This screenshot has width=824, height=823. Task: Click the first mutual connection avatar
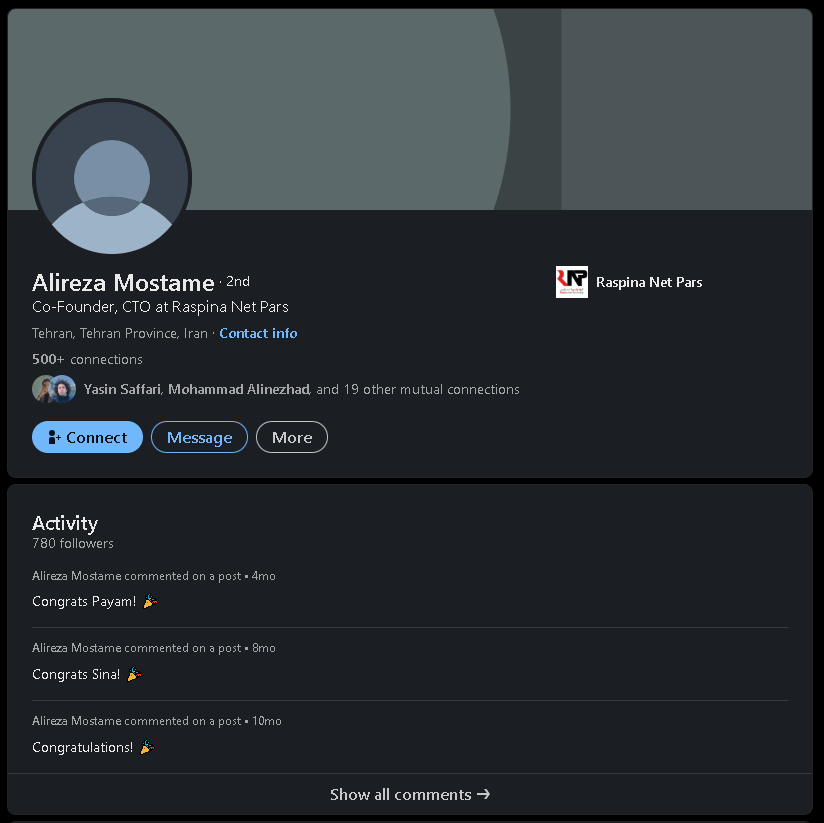coord(43,389)
